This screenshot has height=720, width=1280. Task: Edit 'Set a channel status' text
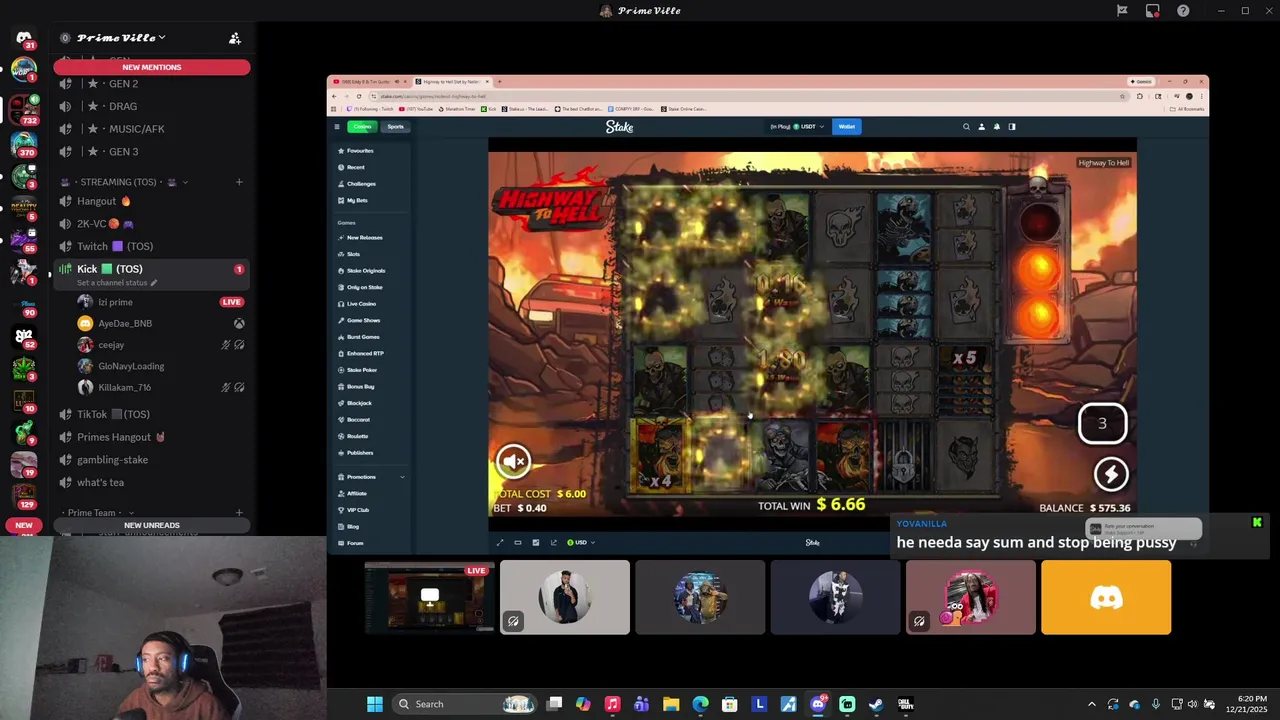[116, 283]
